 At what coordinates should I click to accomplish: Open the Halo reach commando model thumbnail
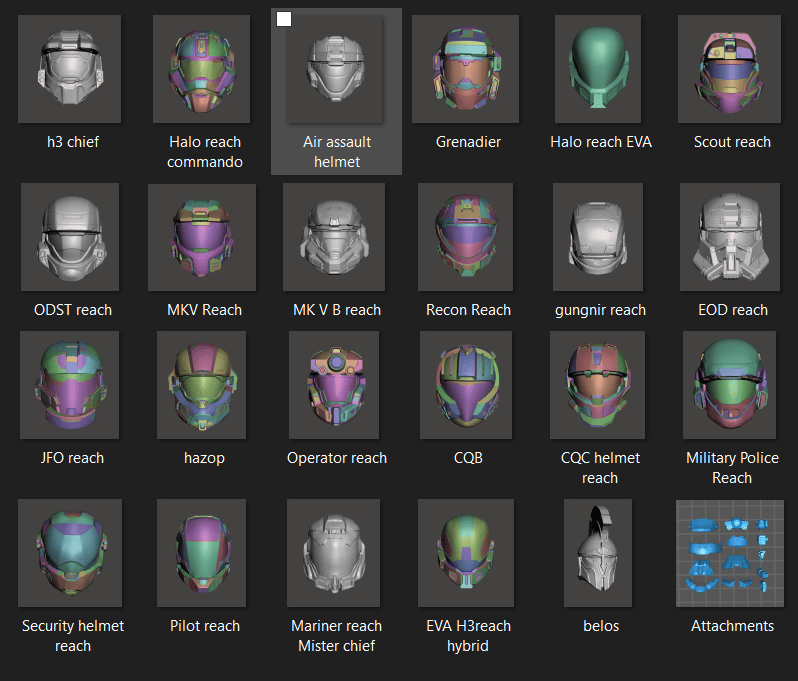pyautogui.click(x=202, y=69)
